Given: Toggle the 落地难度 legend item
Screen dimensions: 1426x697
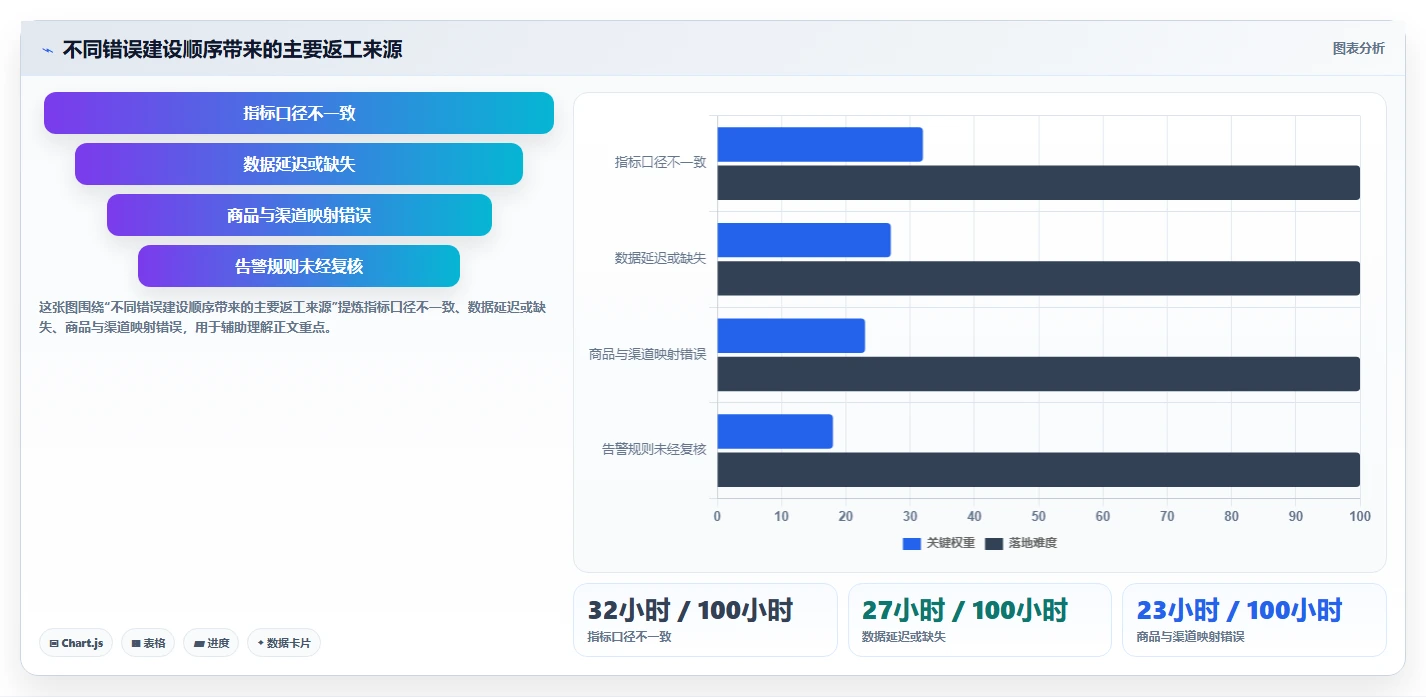Looking at the screenshot, I should [1021, 543].
